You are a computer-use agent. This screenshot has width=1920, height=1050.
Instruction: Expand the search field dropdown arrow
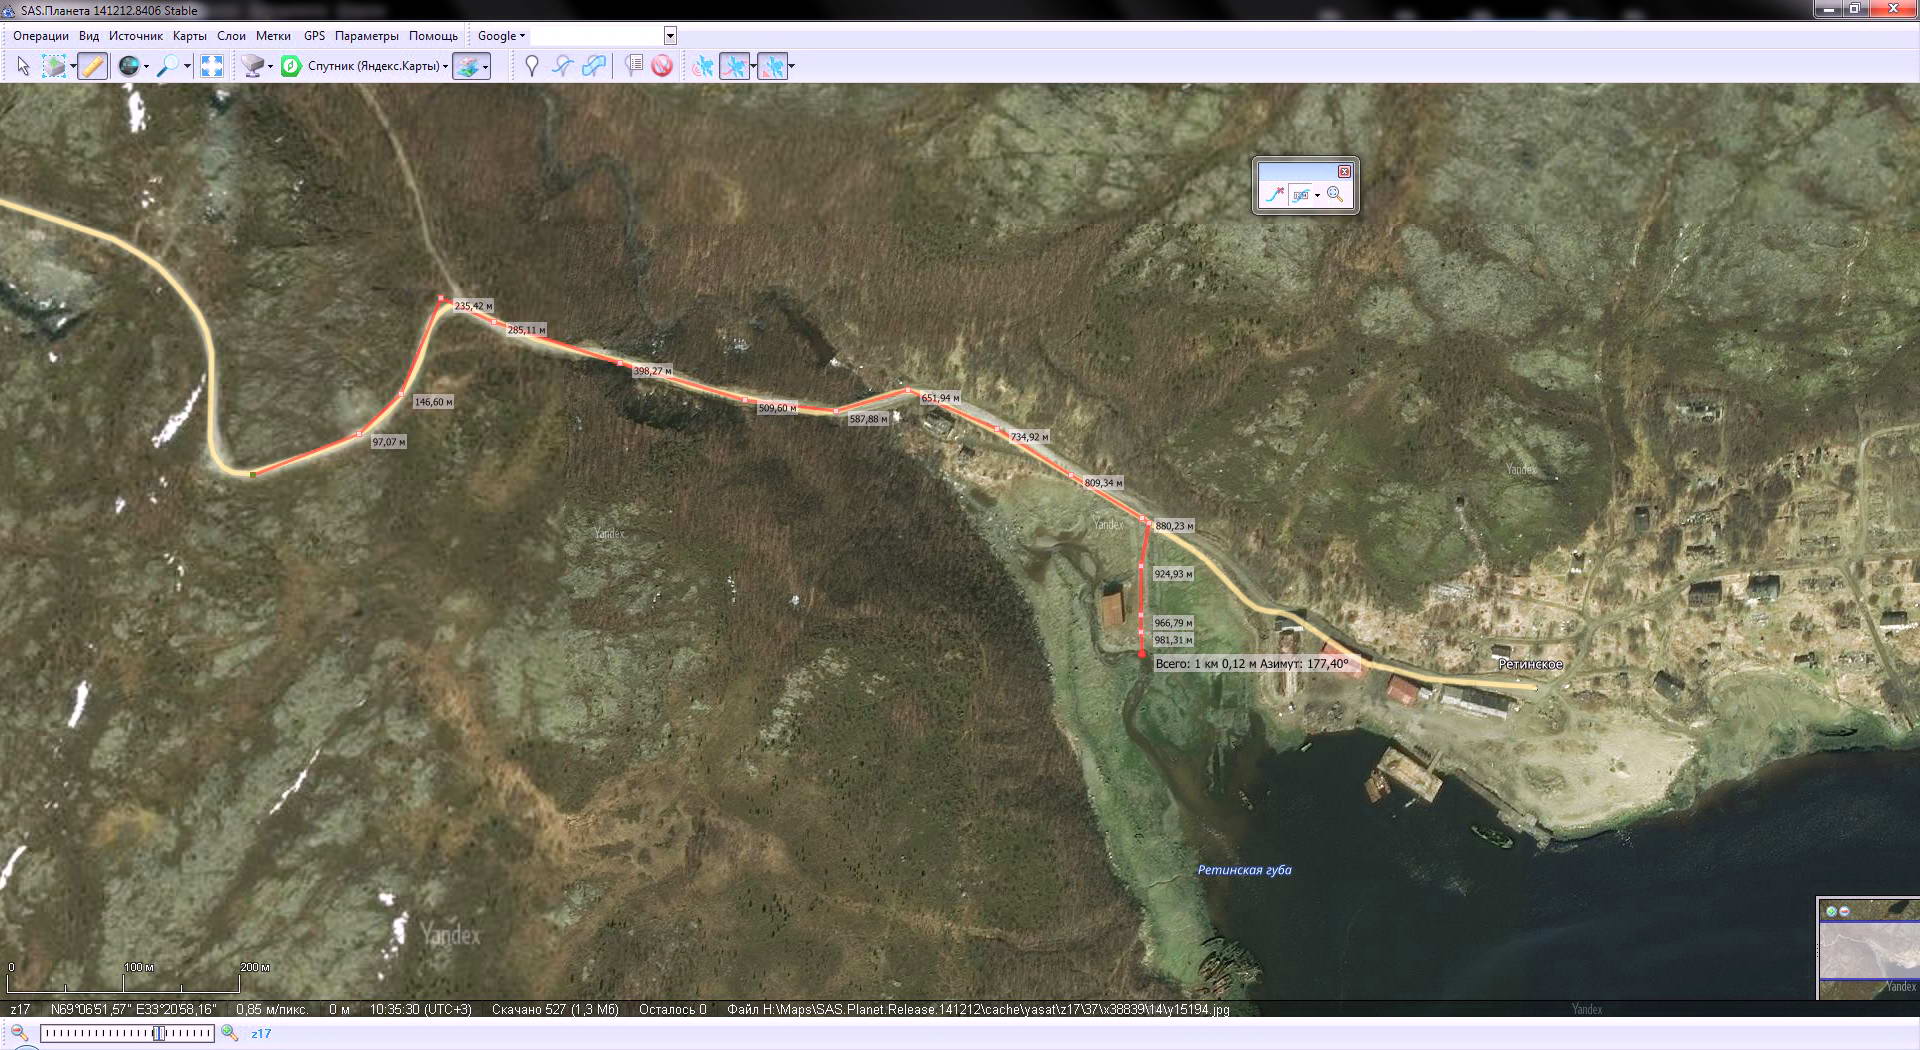(670, 36)
